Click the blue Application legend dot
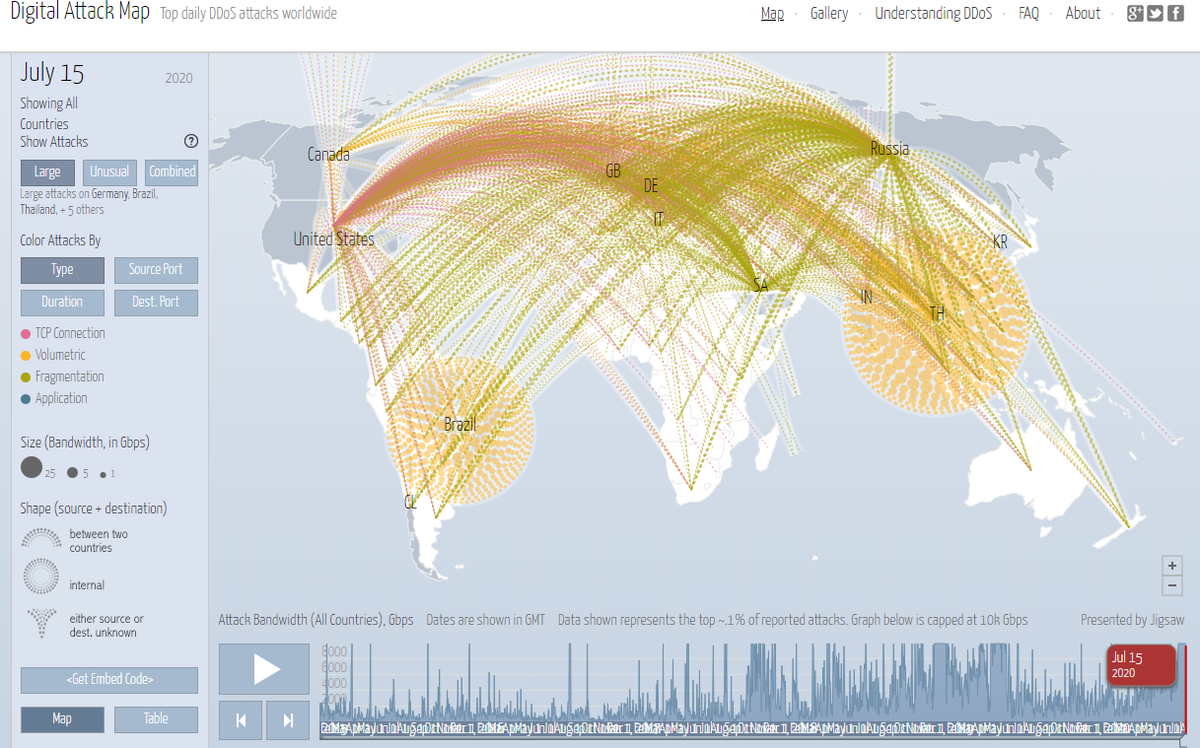 [25, 399]
